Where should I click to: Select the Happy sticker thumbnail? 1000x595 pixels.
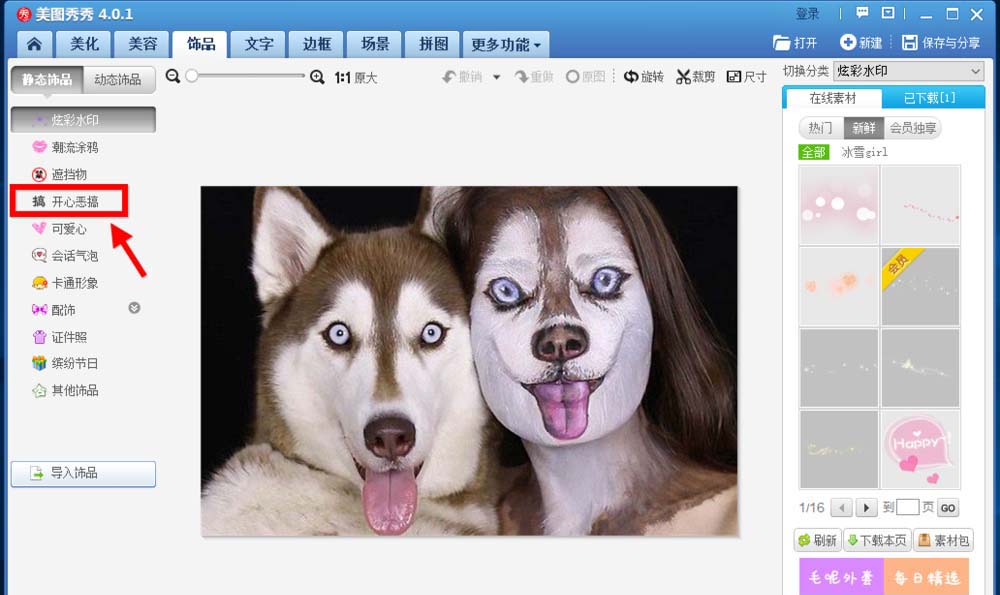(x=920, y=449)
